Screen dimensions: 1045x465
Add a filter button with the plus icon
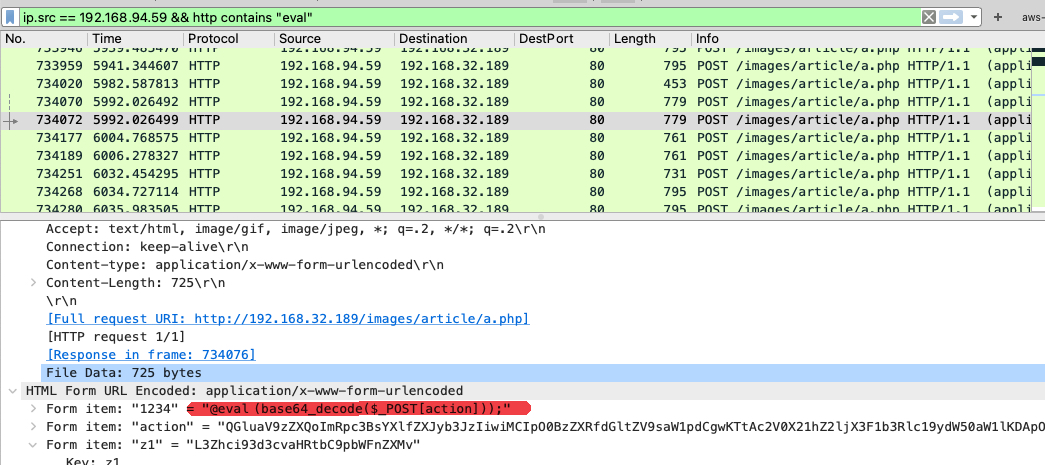tap(998, 17)
